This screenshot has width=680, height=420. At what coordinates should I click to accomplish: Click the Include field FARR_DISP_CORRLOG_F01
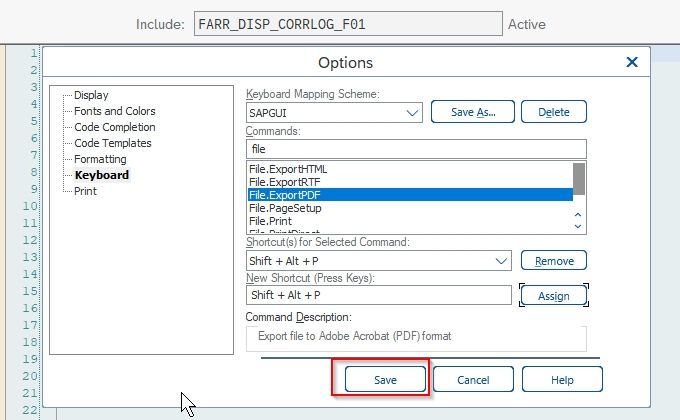[348, 24]
